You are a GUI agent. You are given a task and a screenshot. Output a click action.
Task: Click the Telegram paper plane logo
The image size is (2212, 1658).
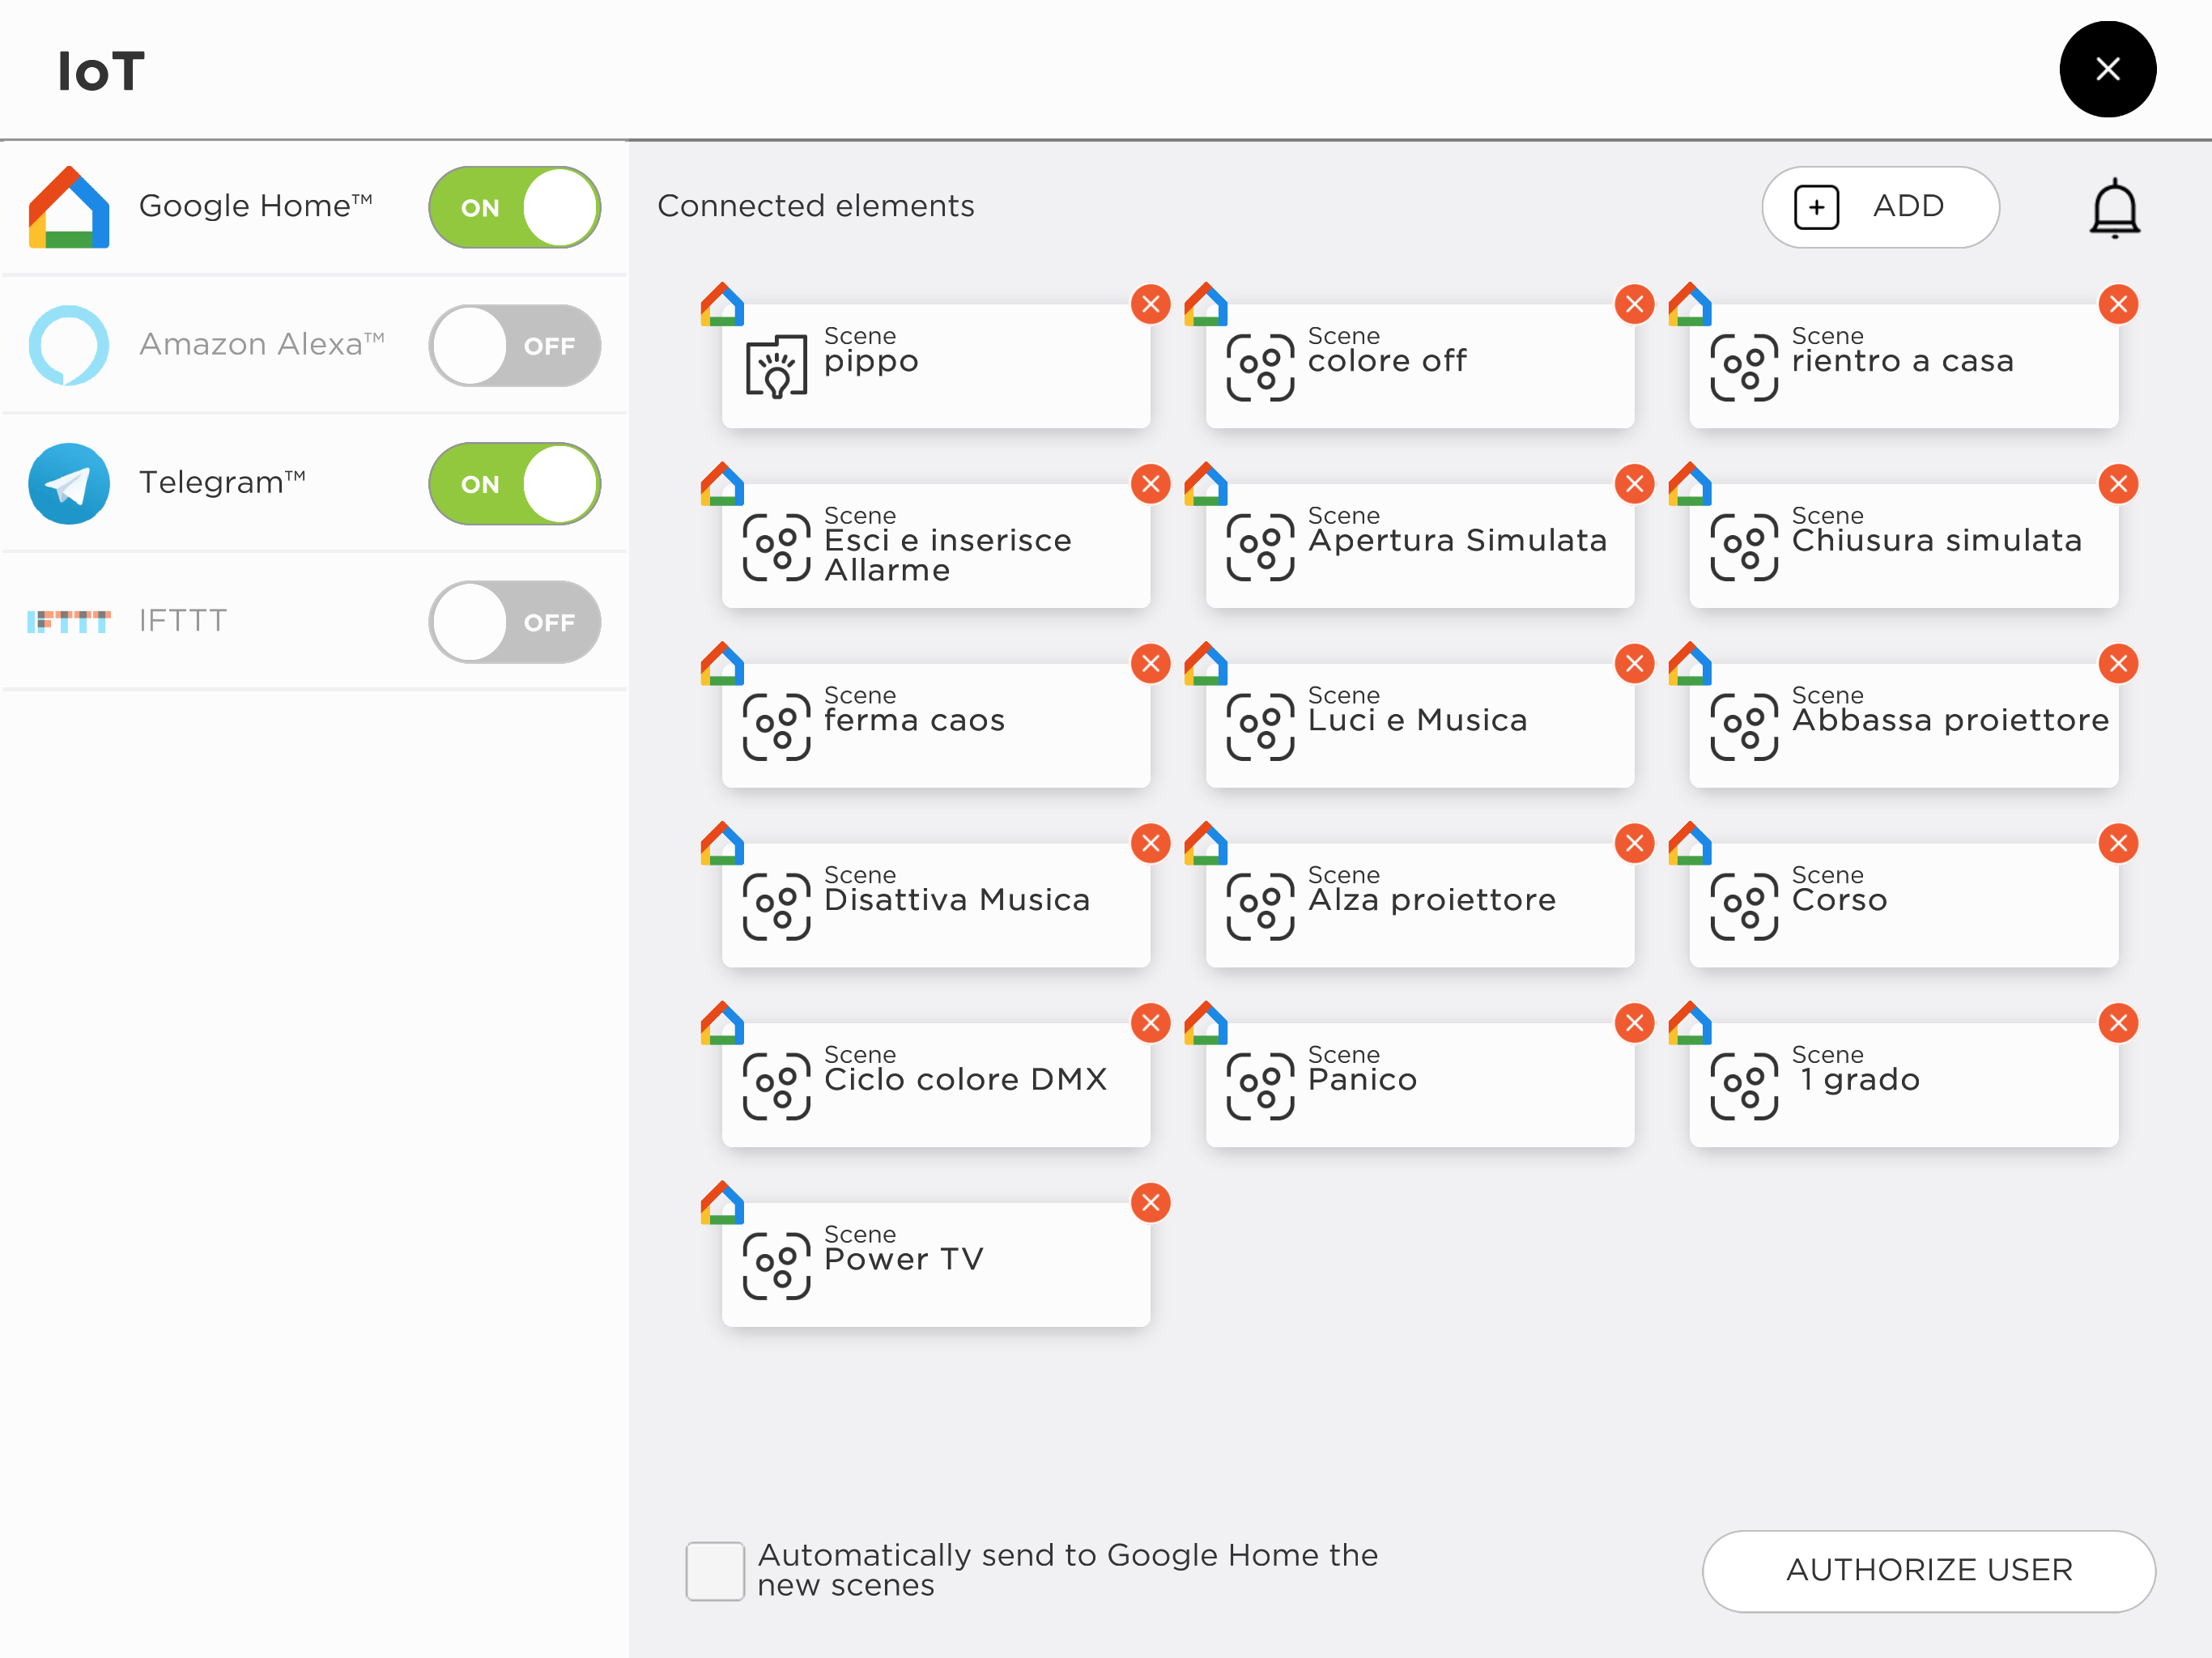click(69, 484)
